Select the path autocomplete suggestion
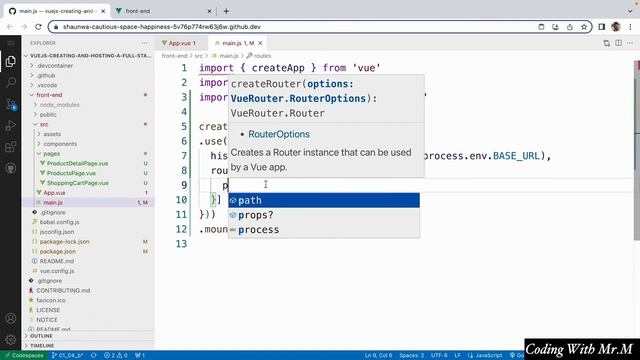Image resolution: width=640 pixels, height=360 pixels. pos(324,200)
